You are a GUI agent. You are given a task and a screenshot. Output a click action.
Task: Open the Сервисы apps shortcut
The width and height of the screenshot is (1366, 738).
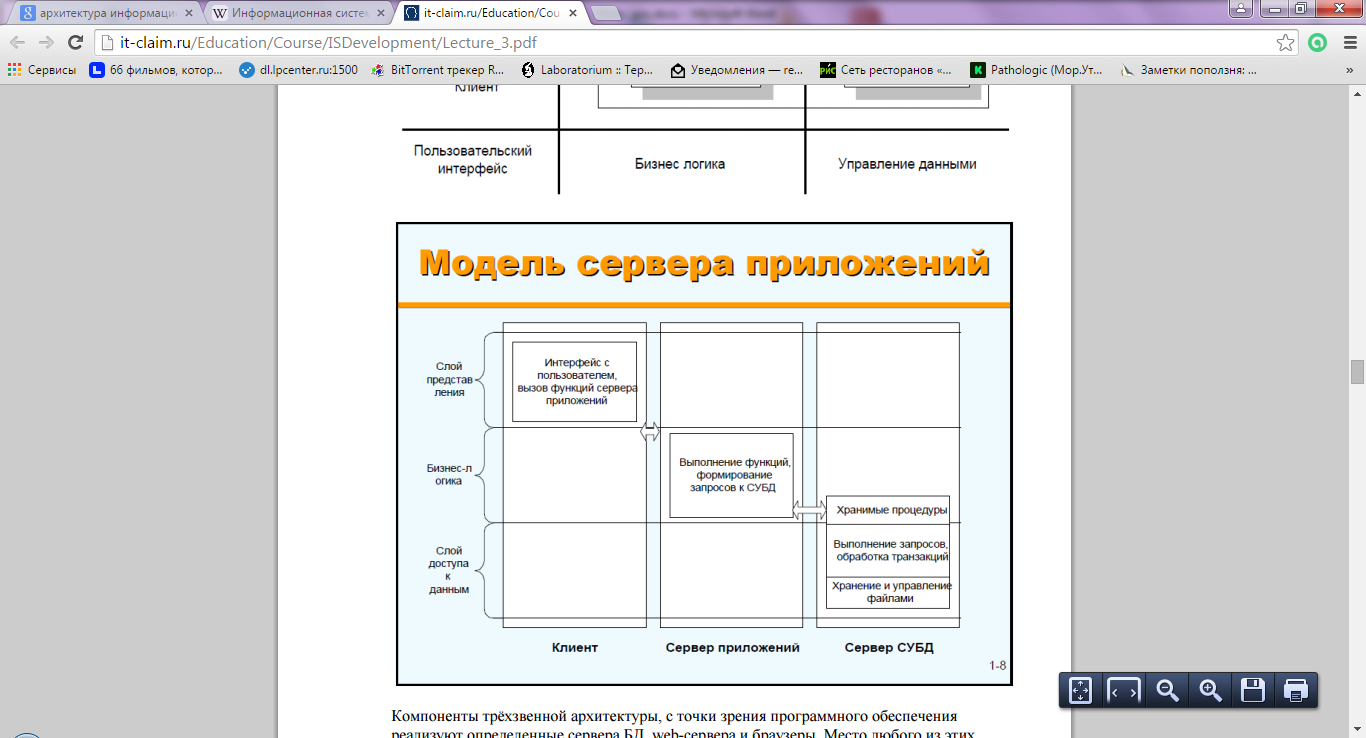pyautogui.click(x=41, y=70)
